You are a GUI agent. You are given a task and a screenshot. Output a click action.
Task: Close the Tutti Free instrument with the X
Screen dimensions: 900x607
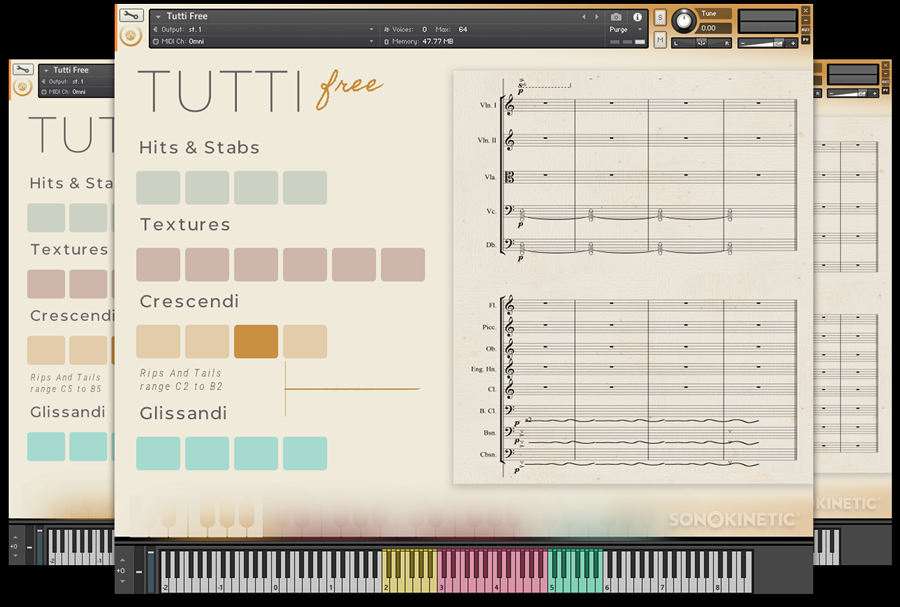point(806,10)
